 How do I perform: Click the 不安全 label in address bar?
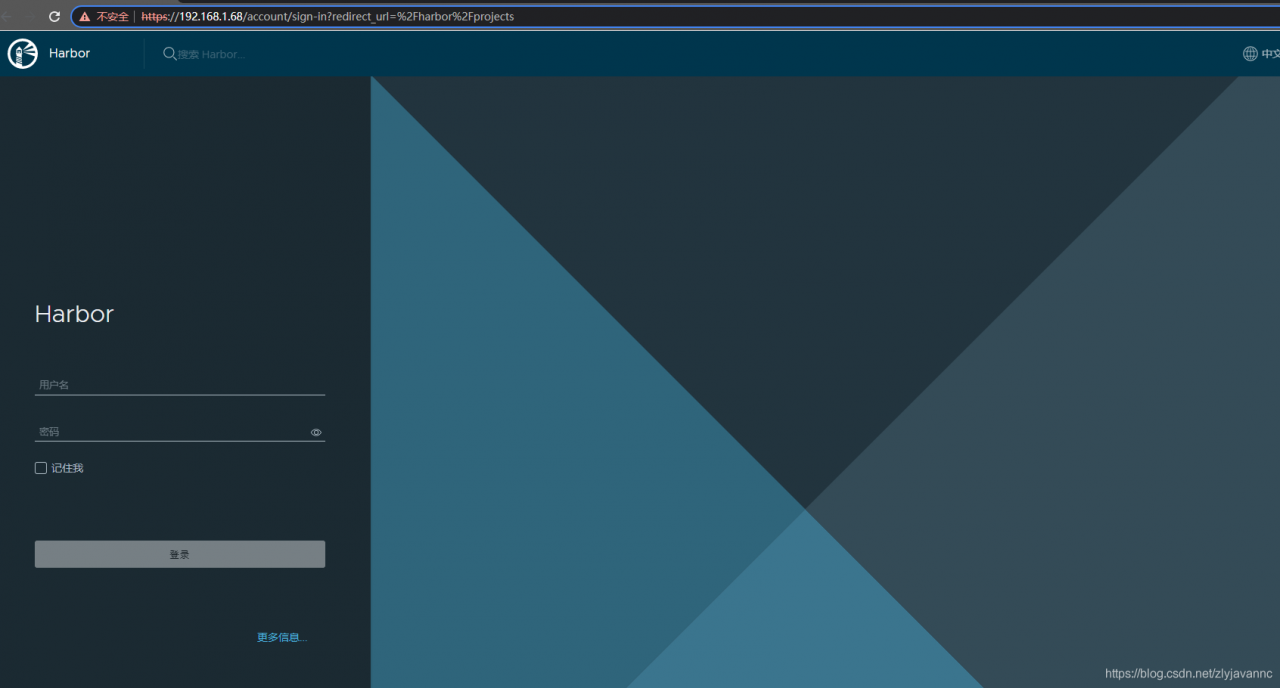[x=112, y=17]
